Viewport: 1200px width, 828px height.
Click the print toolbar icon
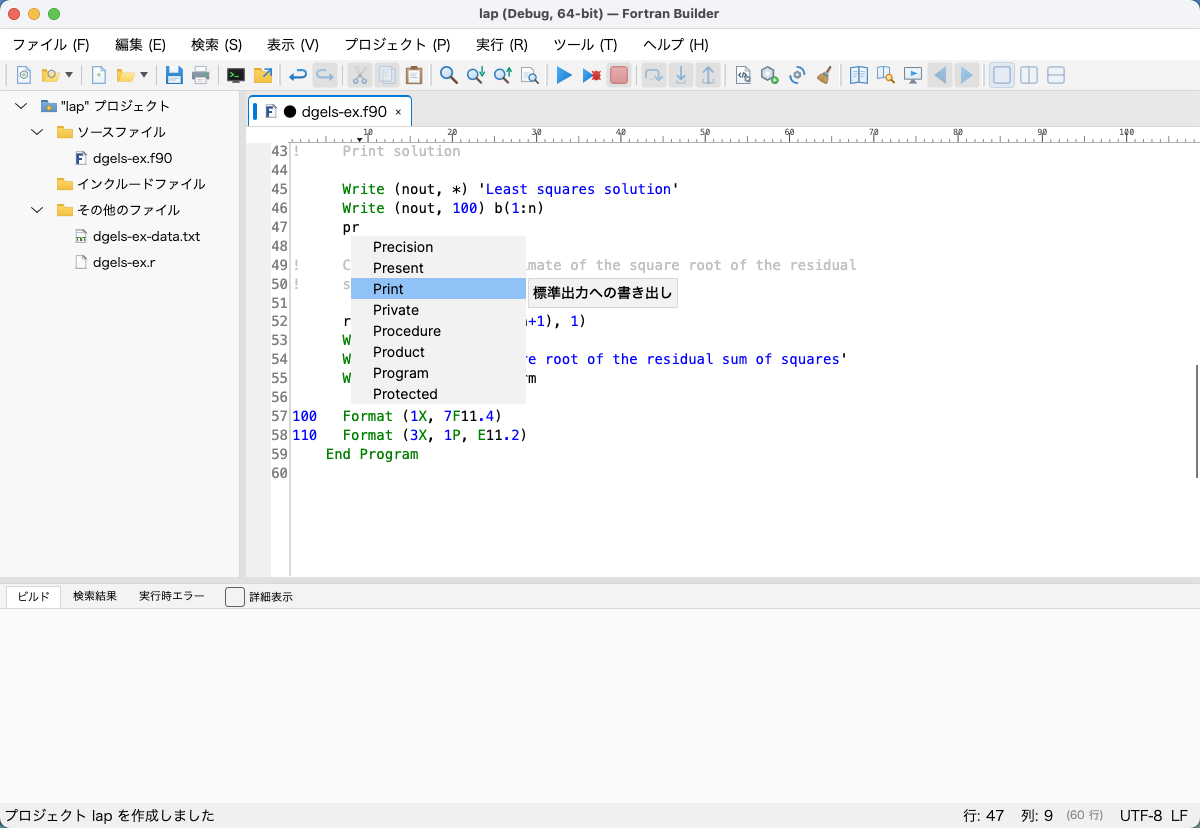point(201,75)
